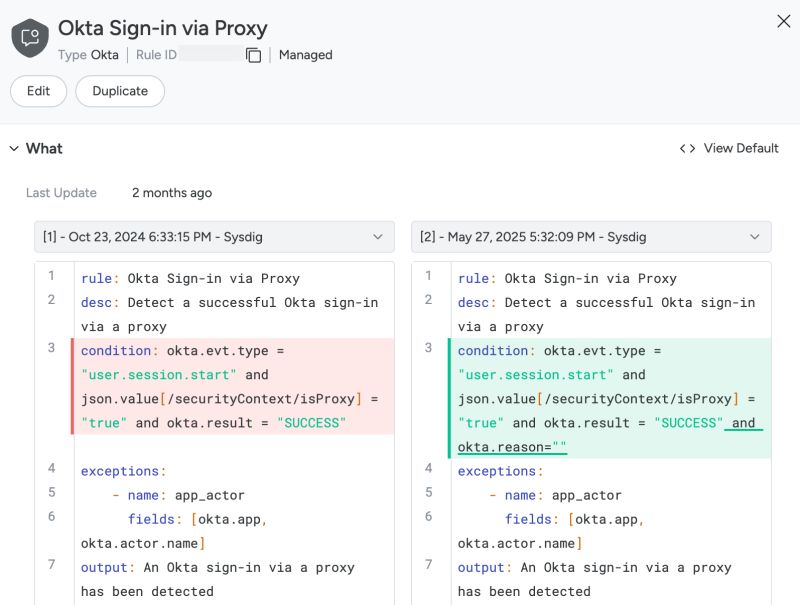The image size is (800, 605).
Task: Click the added okta.reason="" text in right diff
Action: click(x=512, y=447)
